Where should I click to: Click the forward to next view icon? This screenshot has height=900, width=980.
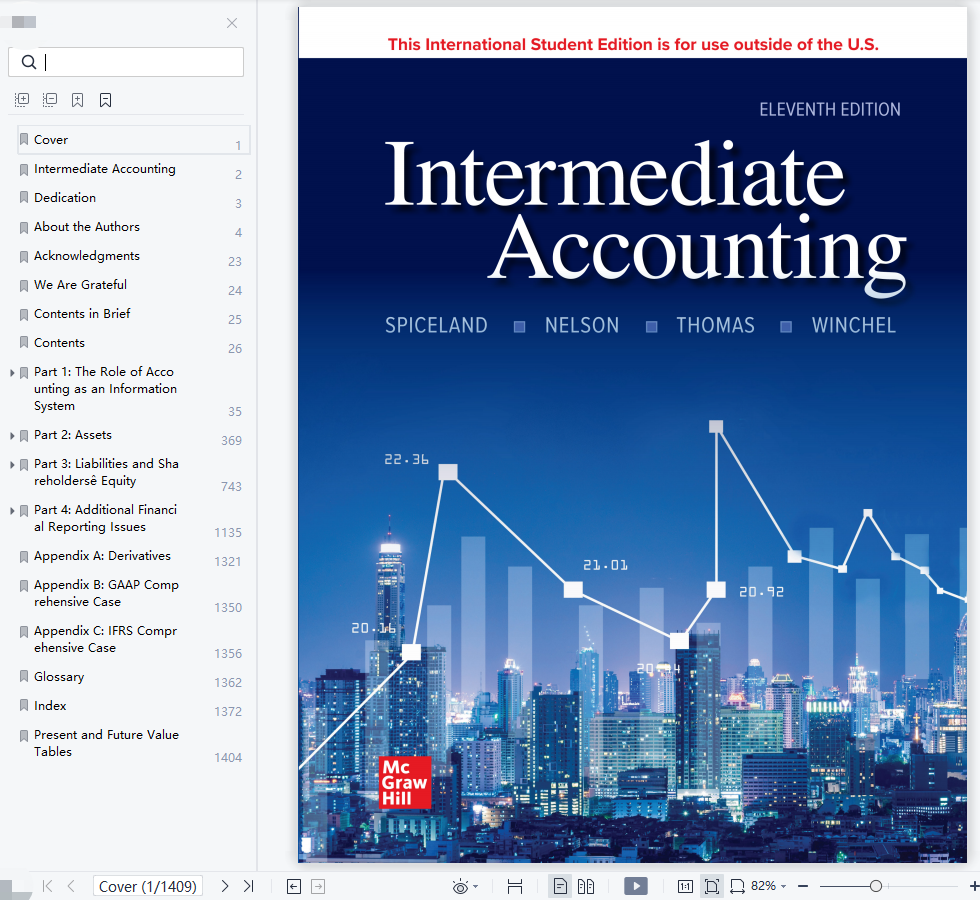coord(318,886)
